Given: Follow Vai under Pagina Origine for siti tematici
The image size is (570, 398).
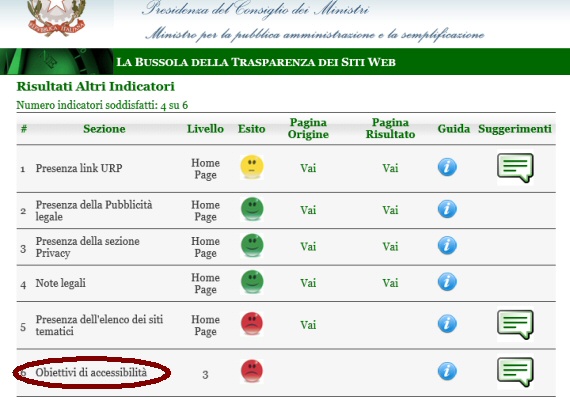Looking at the screenshot, I should pyautogui.click(x=308, y=325).
